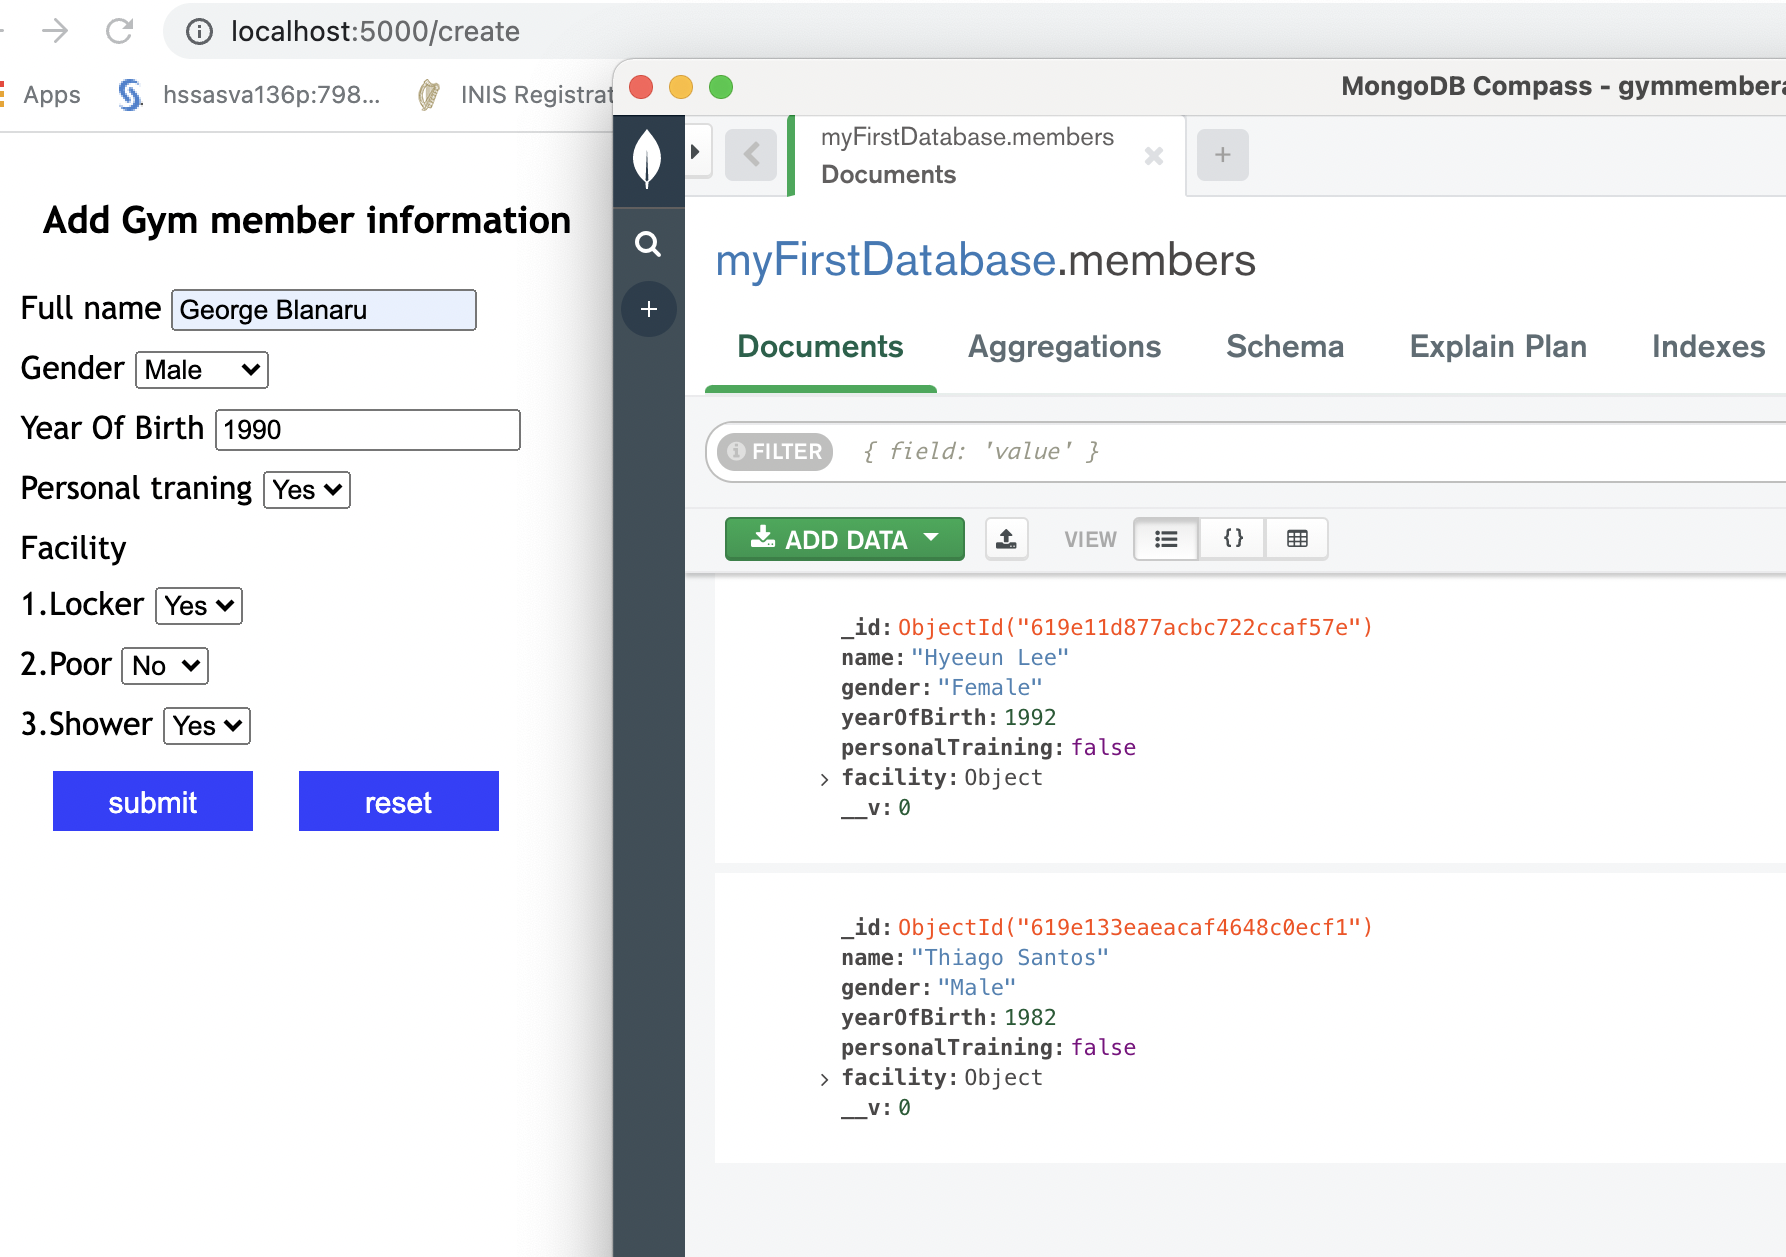The height and width of the screenshot is (1257, 1786).
Task: Open the Explain Plan tab
Action: [x=1498, y=347]
